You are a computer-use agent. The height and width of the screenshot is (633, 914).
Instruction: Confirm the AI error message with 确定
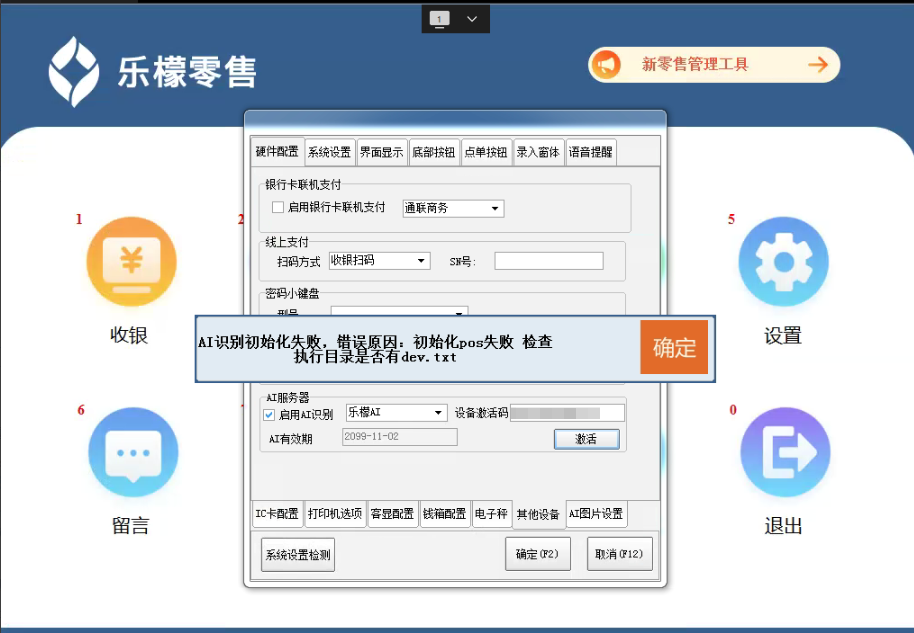click(674, 347)
